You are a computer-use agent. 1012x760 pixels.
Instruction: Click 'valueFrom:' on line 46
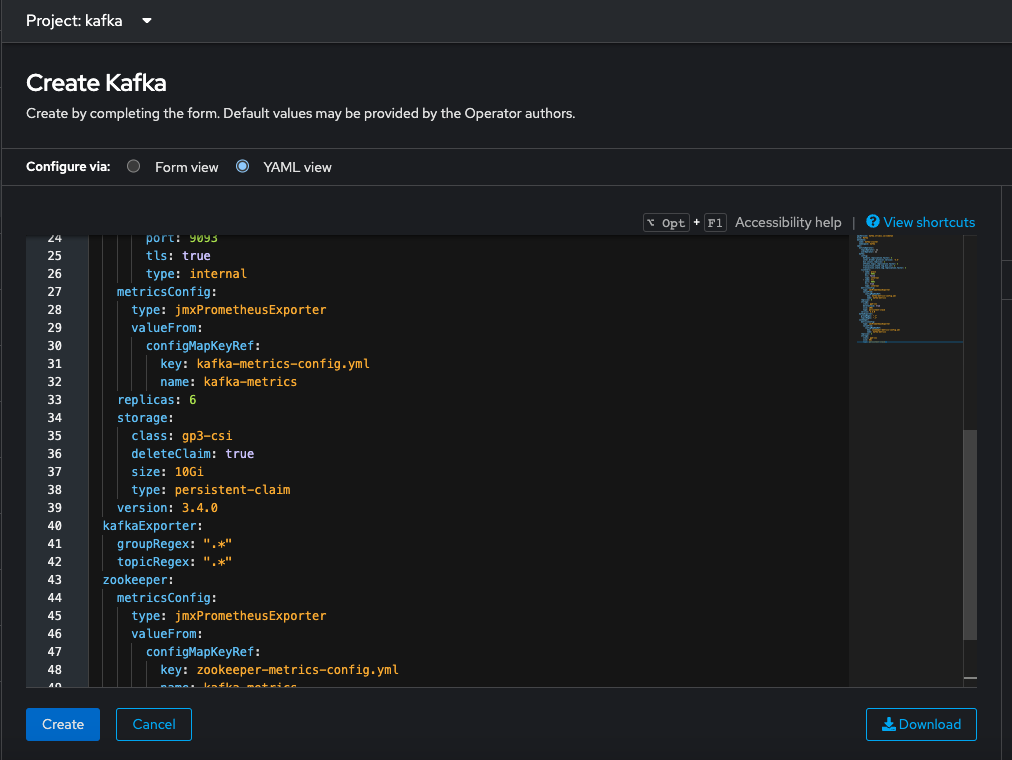167,634
